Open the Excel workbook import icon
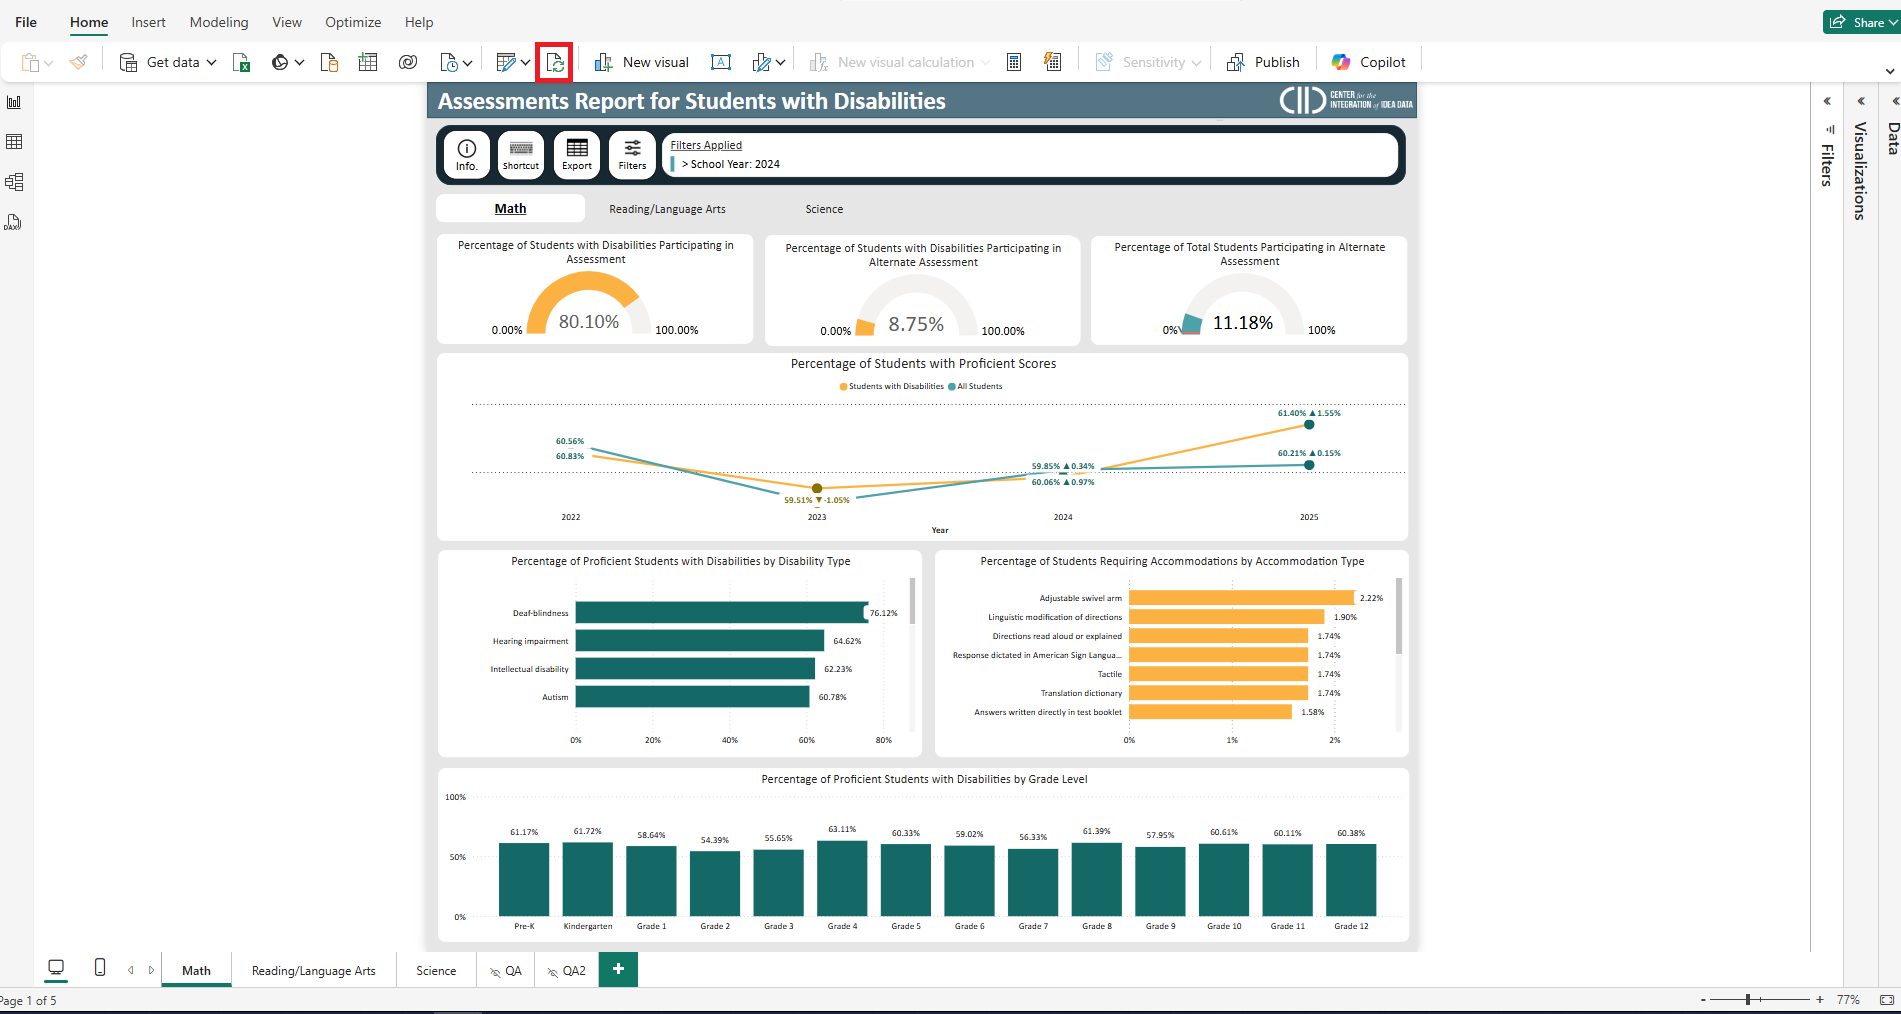This screenshot has height=1014, width=1901. 241,63
